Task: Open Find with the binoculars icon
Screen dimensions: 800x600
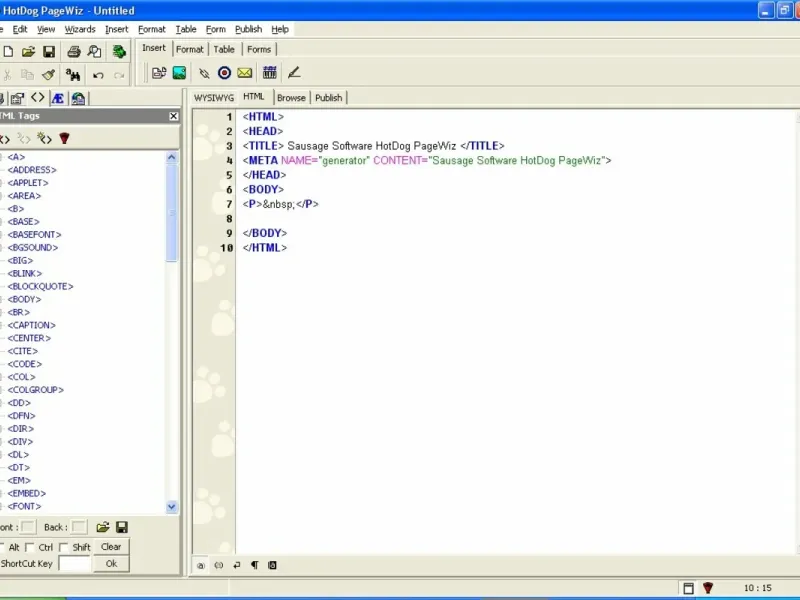Action: (x=72, y=76)
